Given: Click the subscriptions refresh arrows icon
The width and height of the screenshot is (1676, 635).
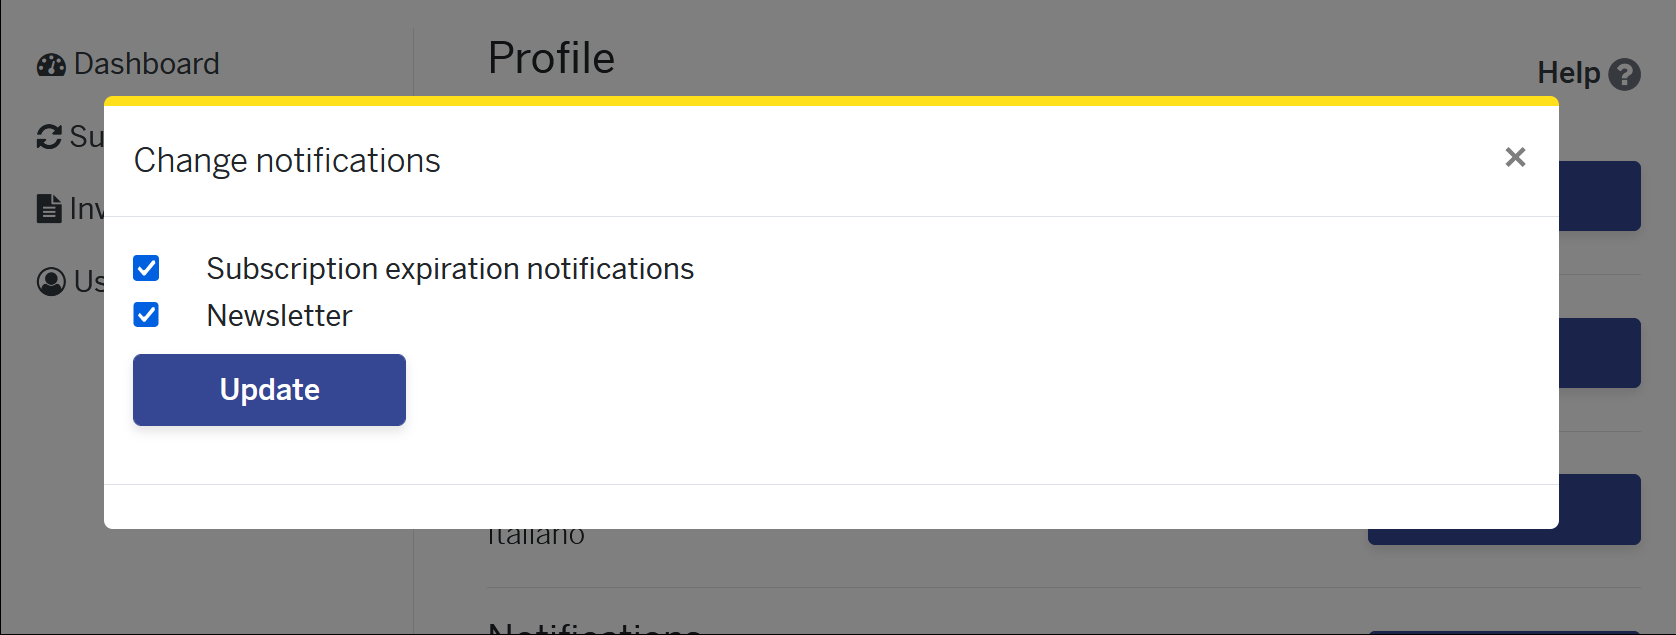Looking at the screenshot, I should (x=49, y=137).
